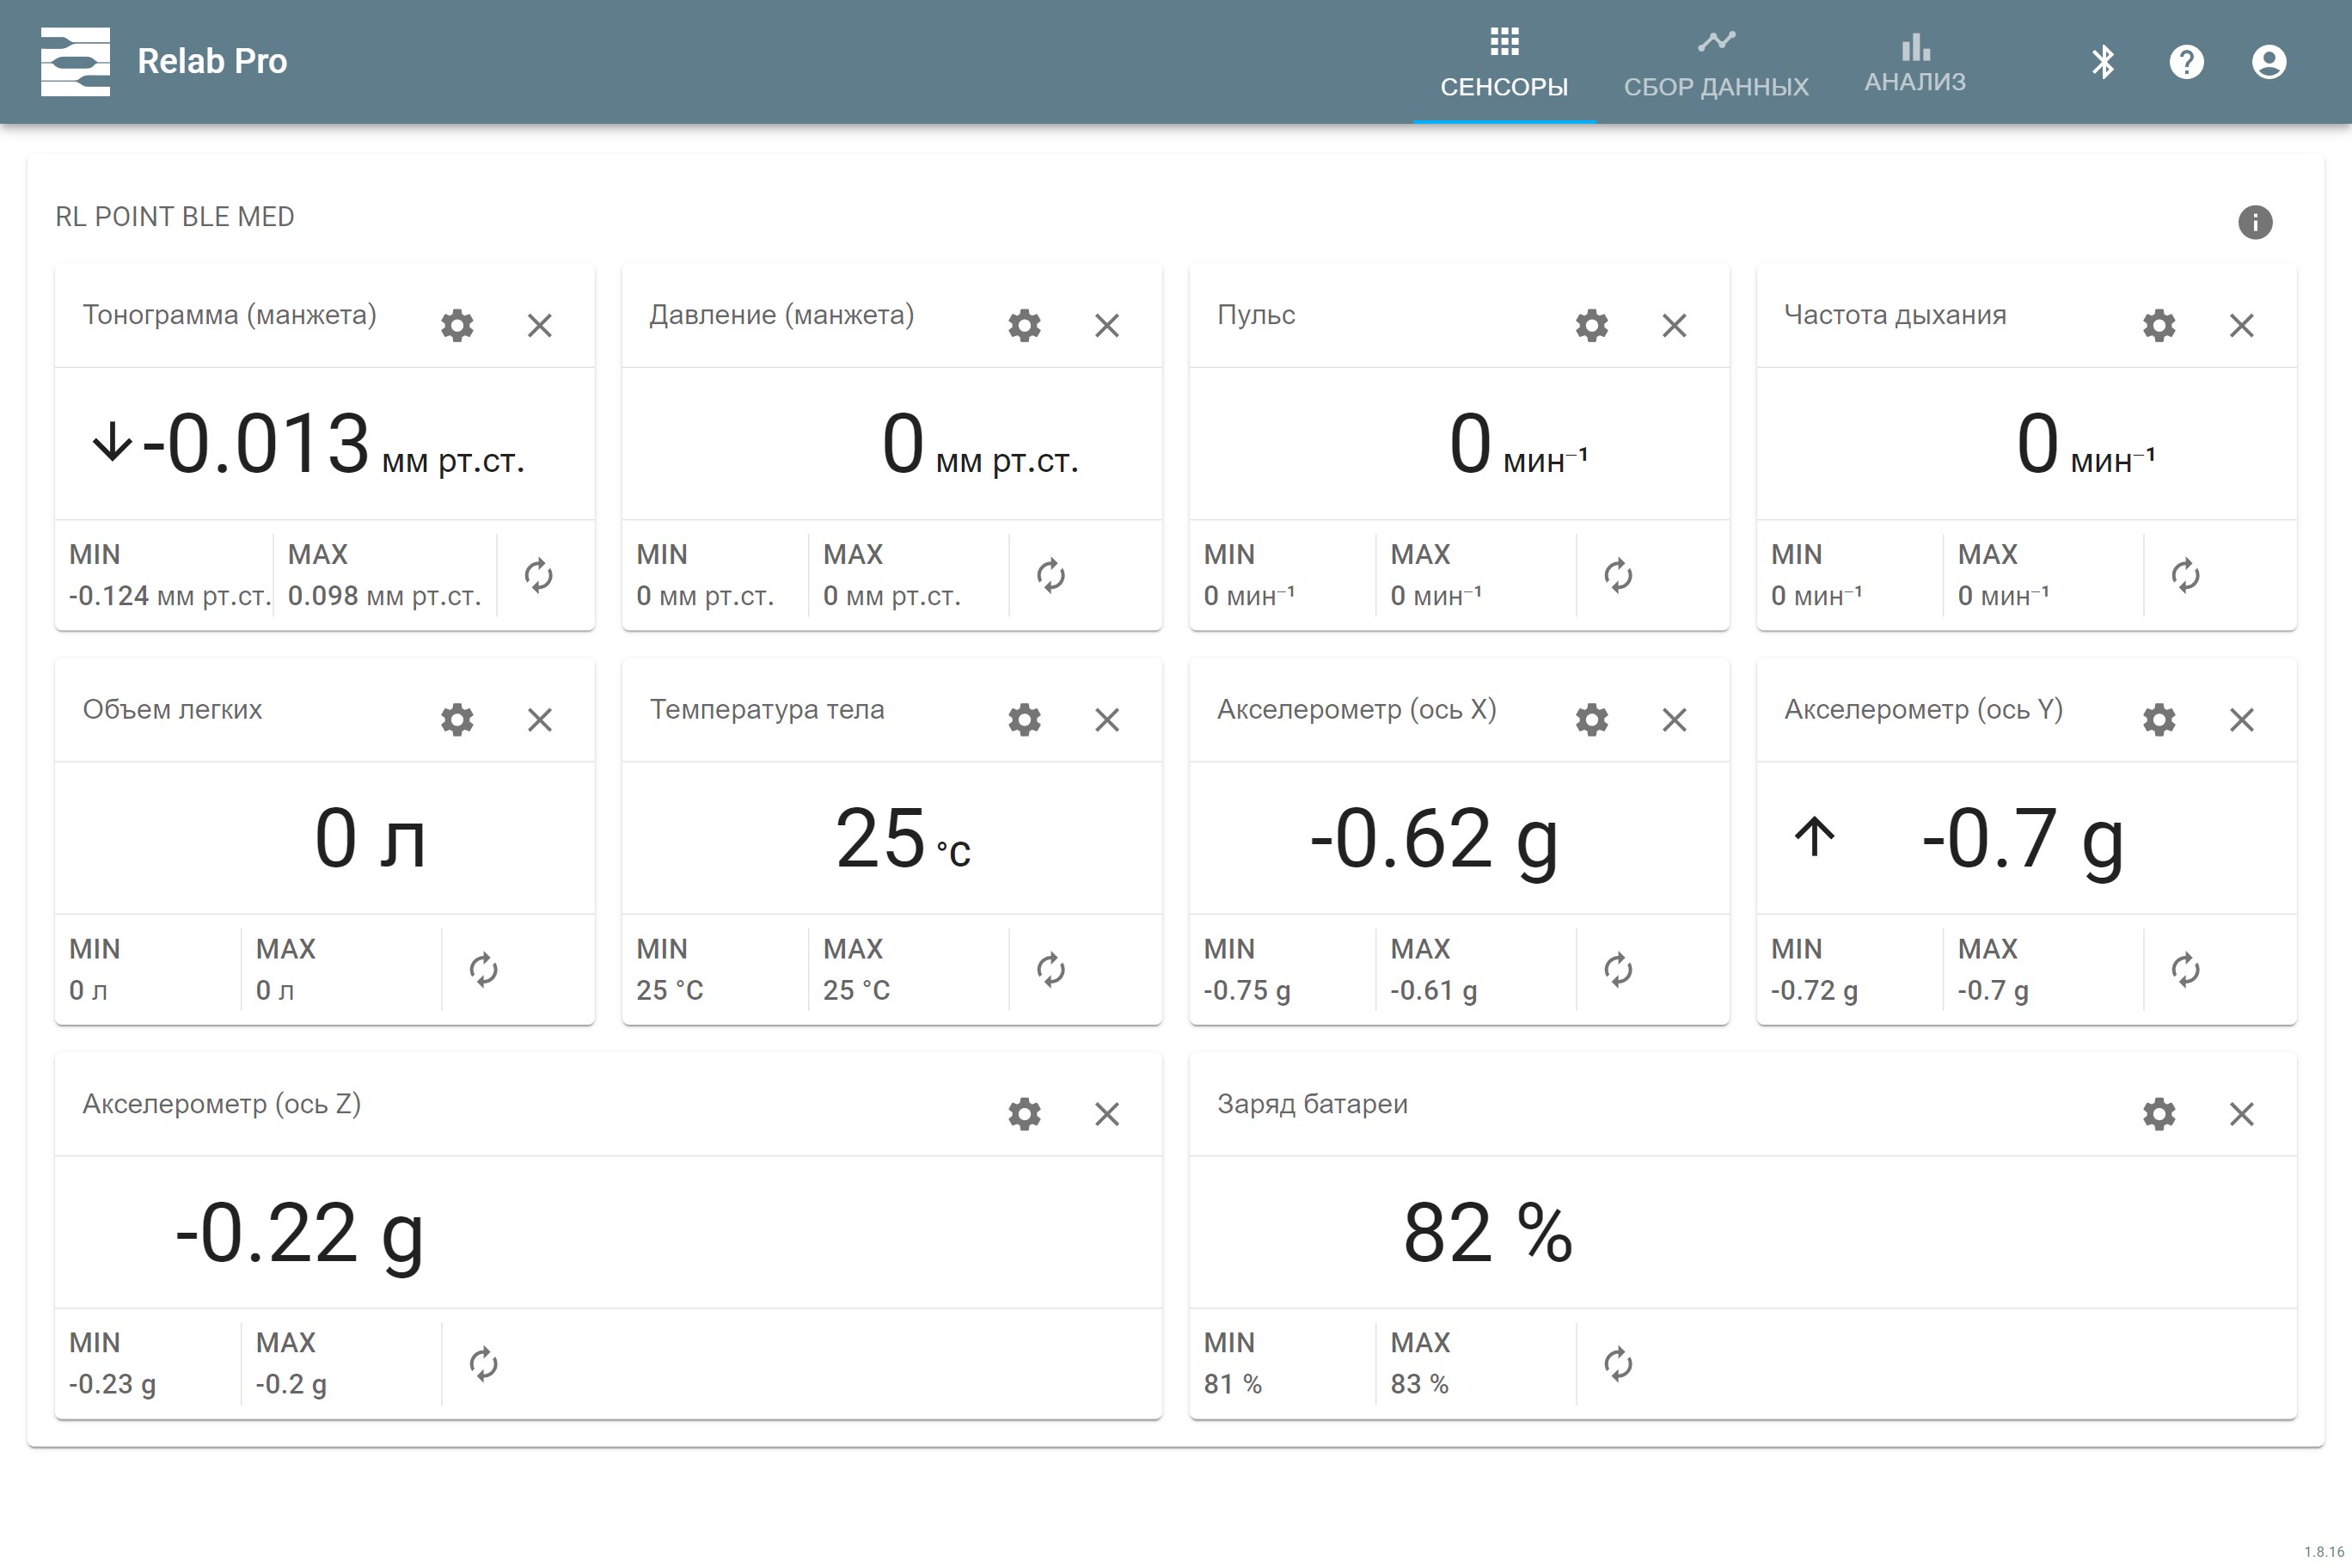Reset min/max values for Заряд батареи
Viewport: 2352px width, 1568px height.
1617,1364
